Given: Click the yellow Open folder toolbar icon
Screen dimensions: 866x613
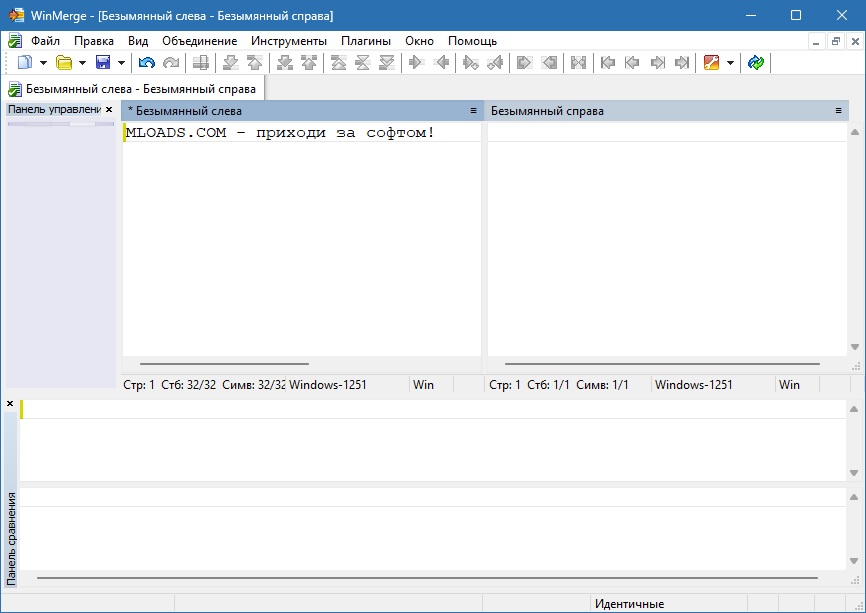Looking at the screenshot, I should (64, 62).
